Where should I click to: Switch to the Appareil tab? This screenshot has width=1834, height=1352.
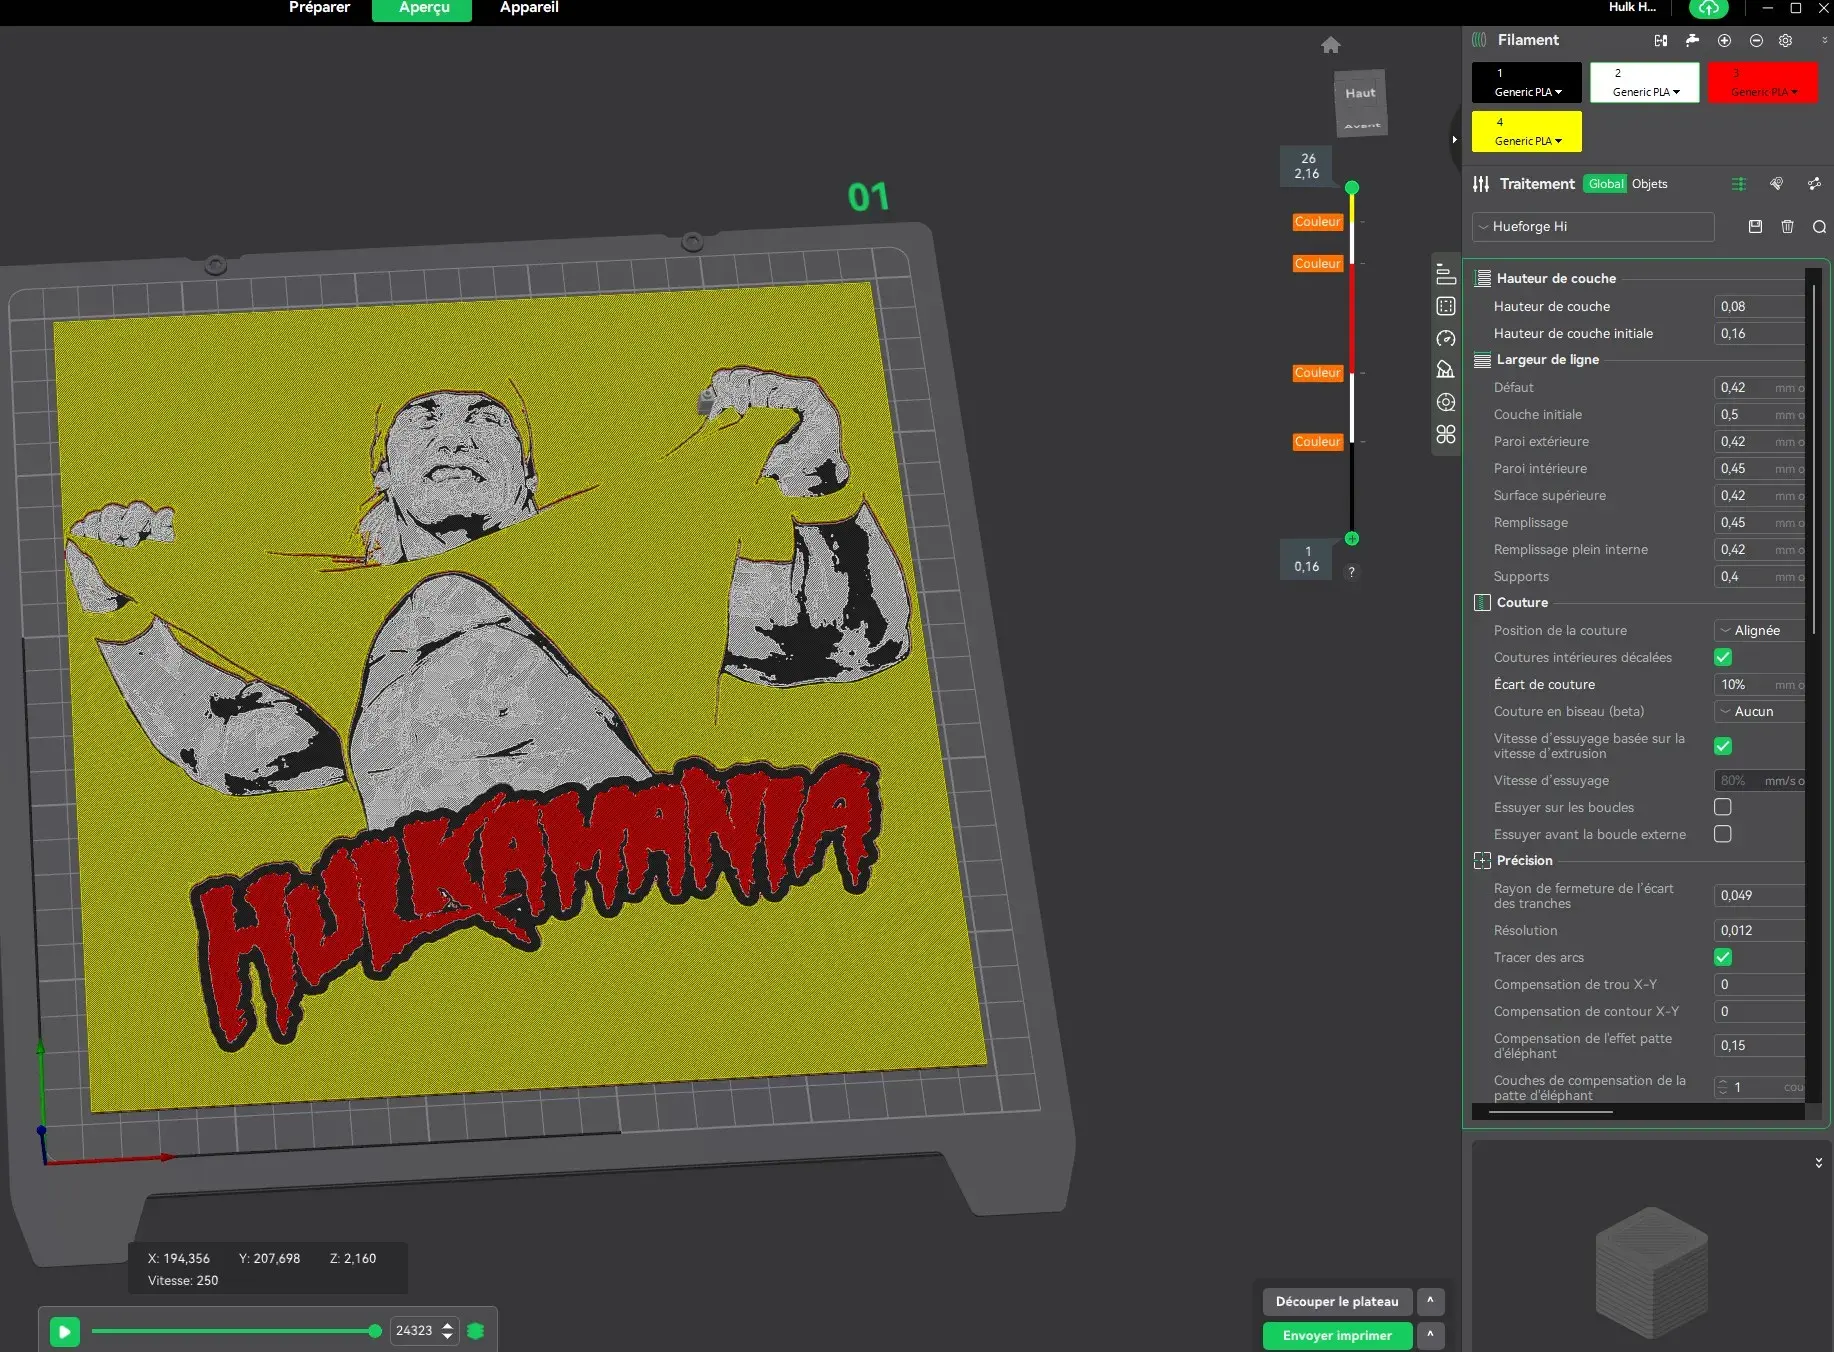coord(529,8)
